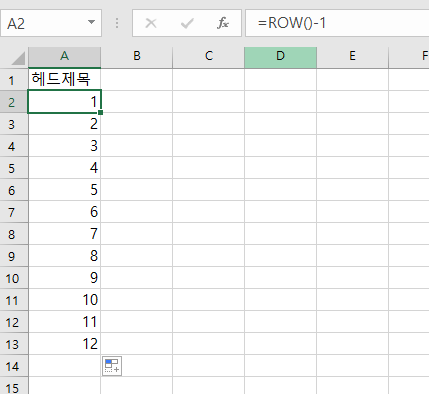Select cell A9 containing 8
Screen dimensions: 429x394
click(64, 256)
